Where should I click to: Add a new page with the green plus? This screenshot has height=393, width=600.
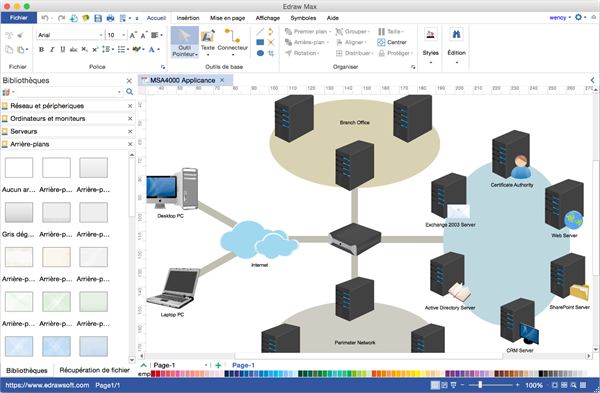pos(218,365)
